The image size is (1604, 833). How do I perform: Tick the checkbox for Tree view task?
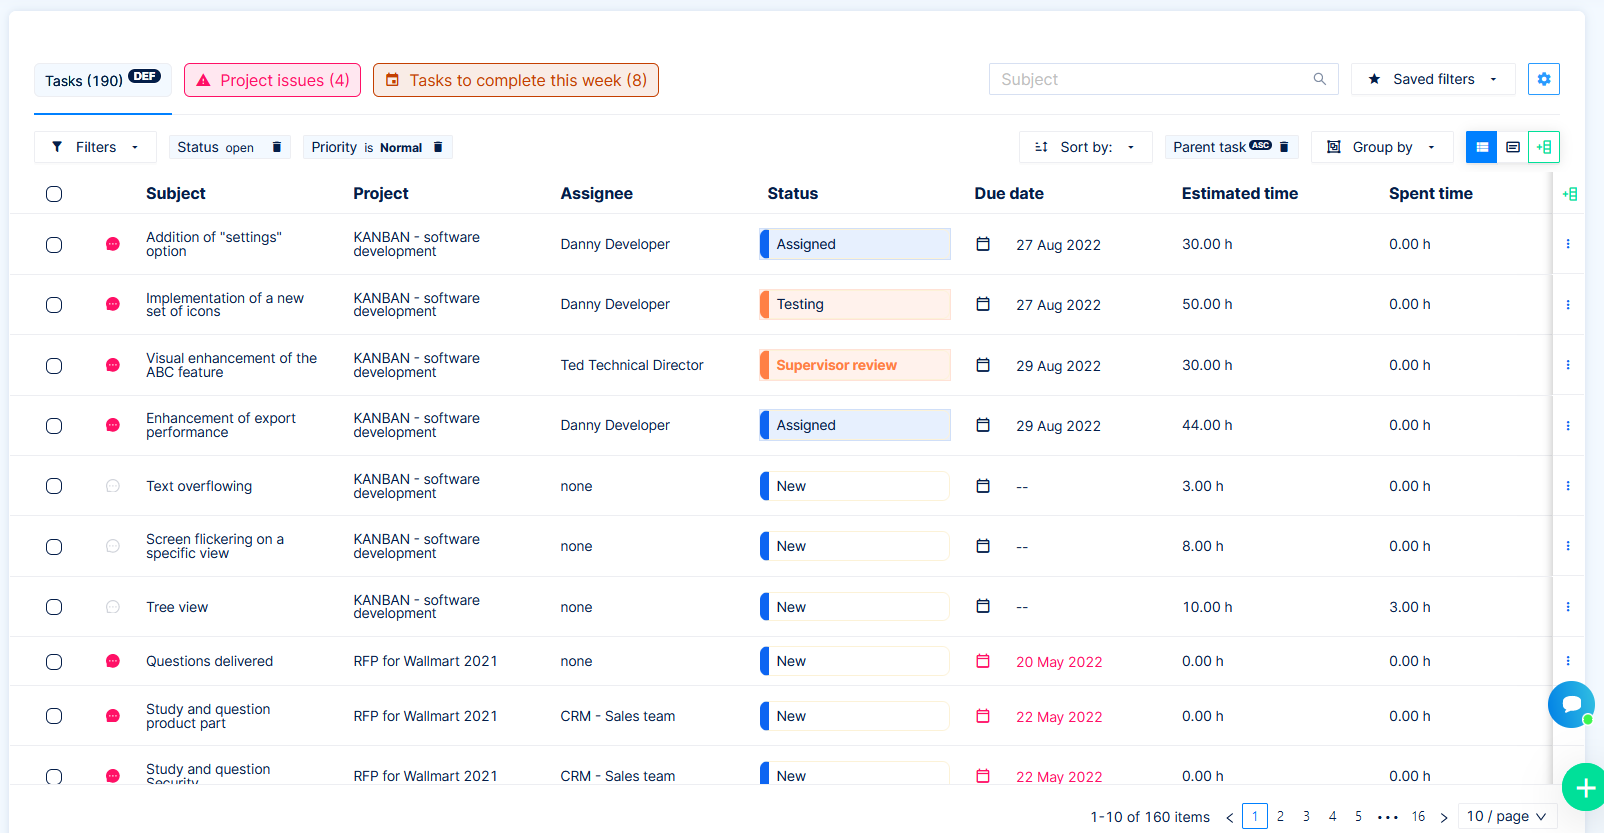pyautogui.click(x=54, y=607)
